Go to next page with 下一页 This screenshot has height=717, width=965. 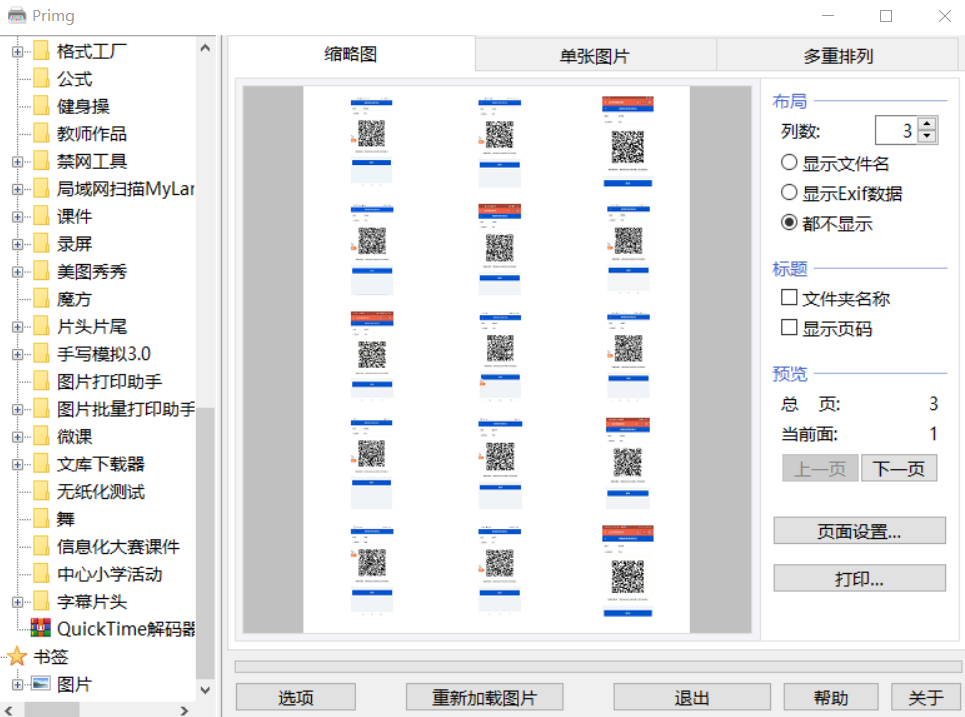899,468
